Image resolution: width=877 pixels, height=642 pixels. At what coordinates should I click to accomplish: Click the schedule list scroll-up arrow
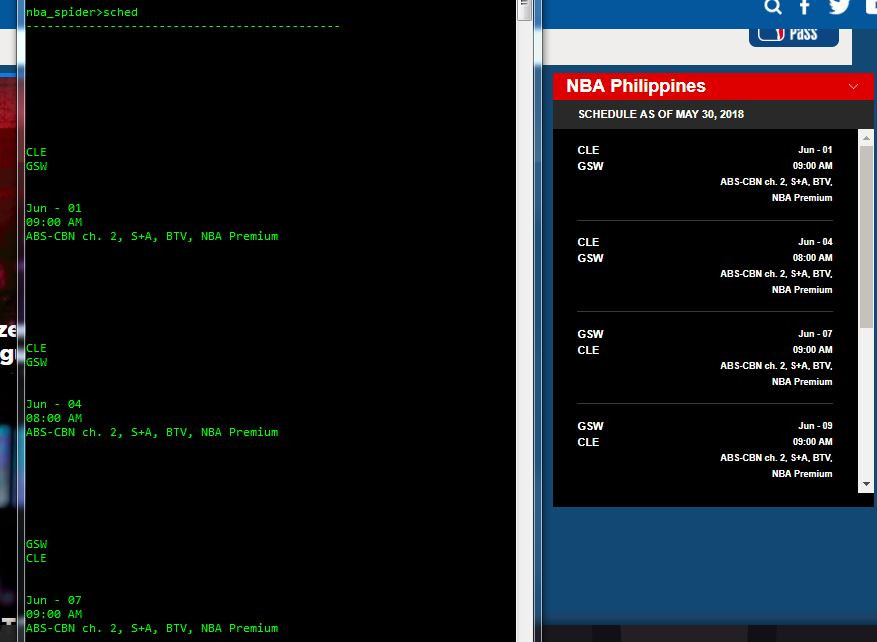tap(866, 137)
